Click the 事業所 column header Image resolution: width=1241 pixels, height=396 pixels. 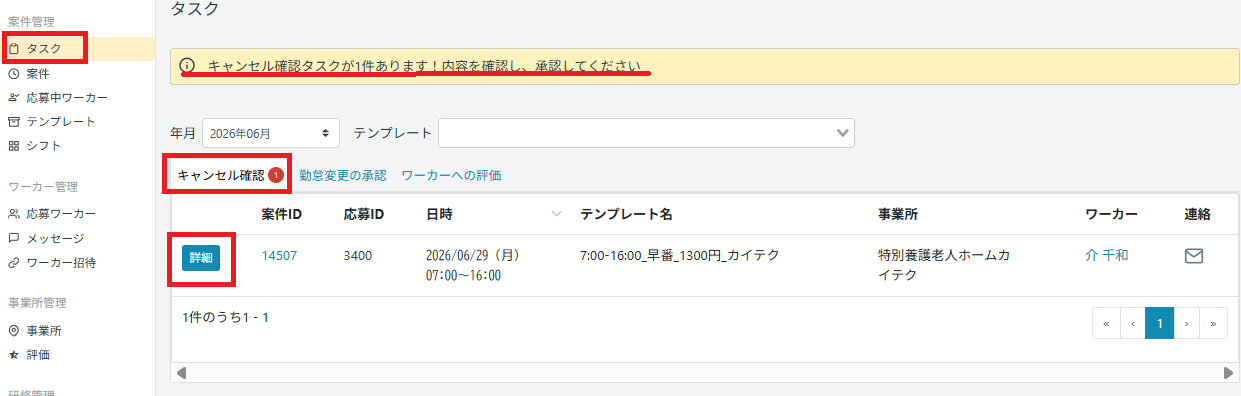(898, 214)
